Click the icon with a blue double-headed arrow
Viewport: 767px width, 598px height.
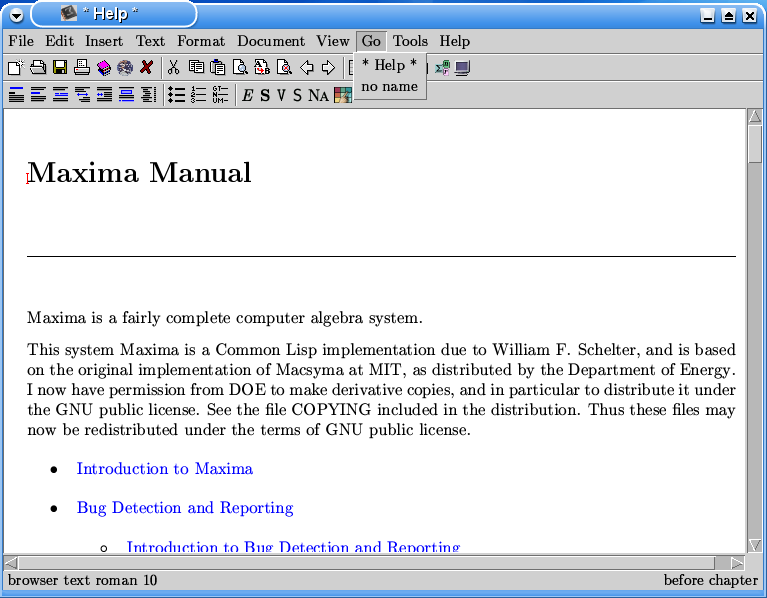coord(82,94)
